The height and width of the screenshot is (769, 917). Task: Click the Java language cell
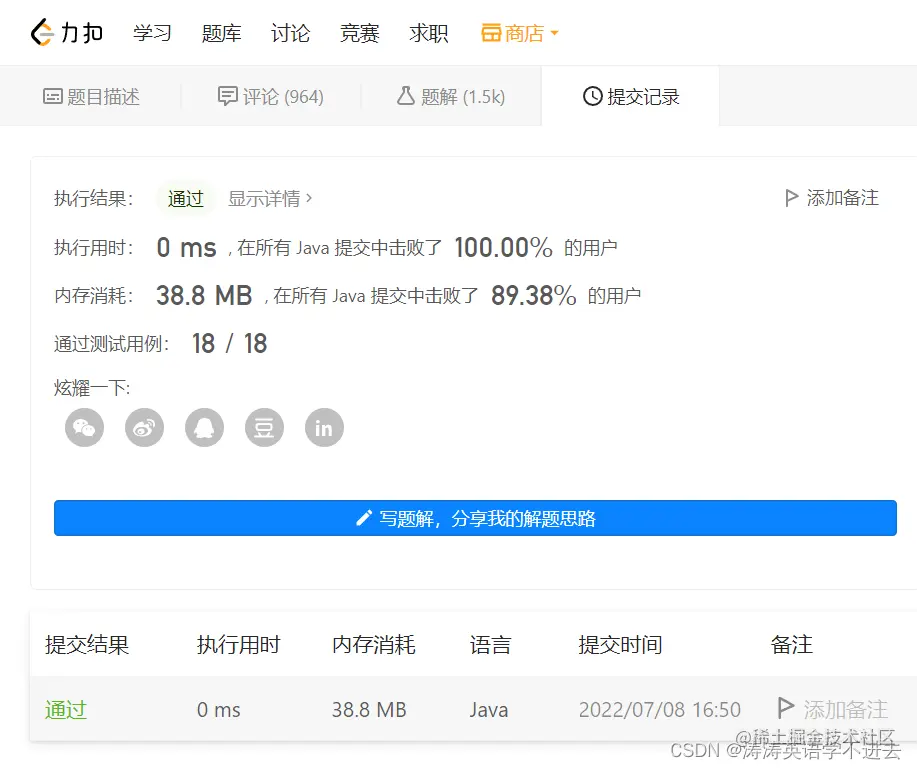pos(489,710)
